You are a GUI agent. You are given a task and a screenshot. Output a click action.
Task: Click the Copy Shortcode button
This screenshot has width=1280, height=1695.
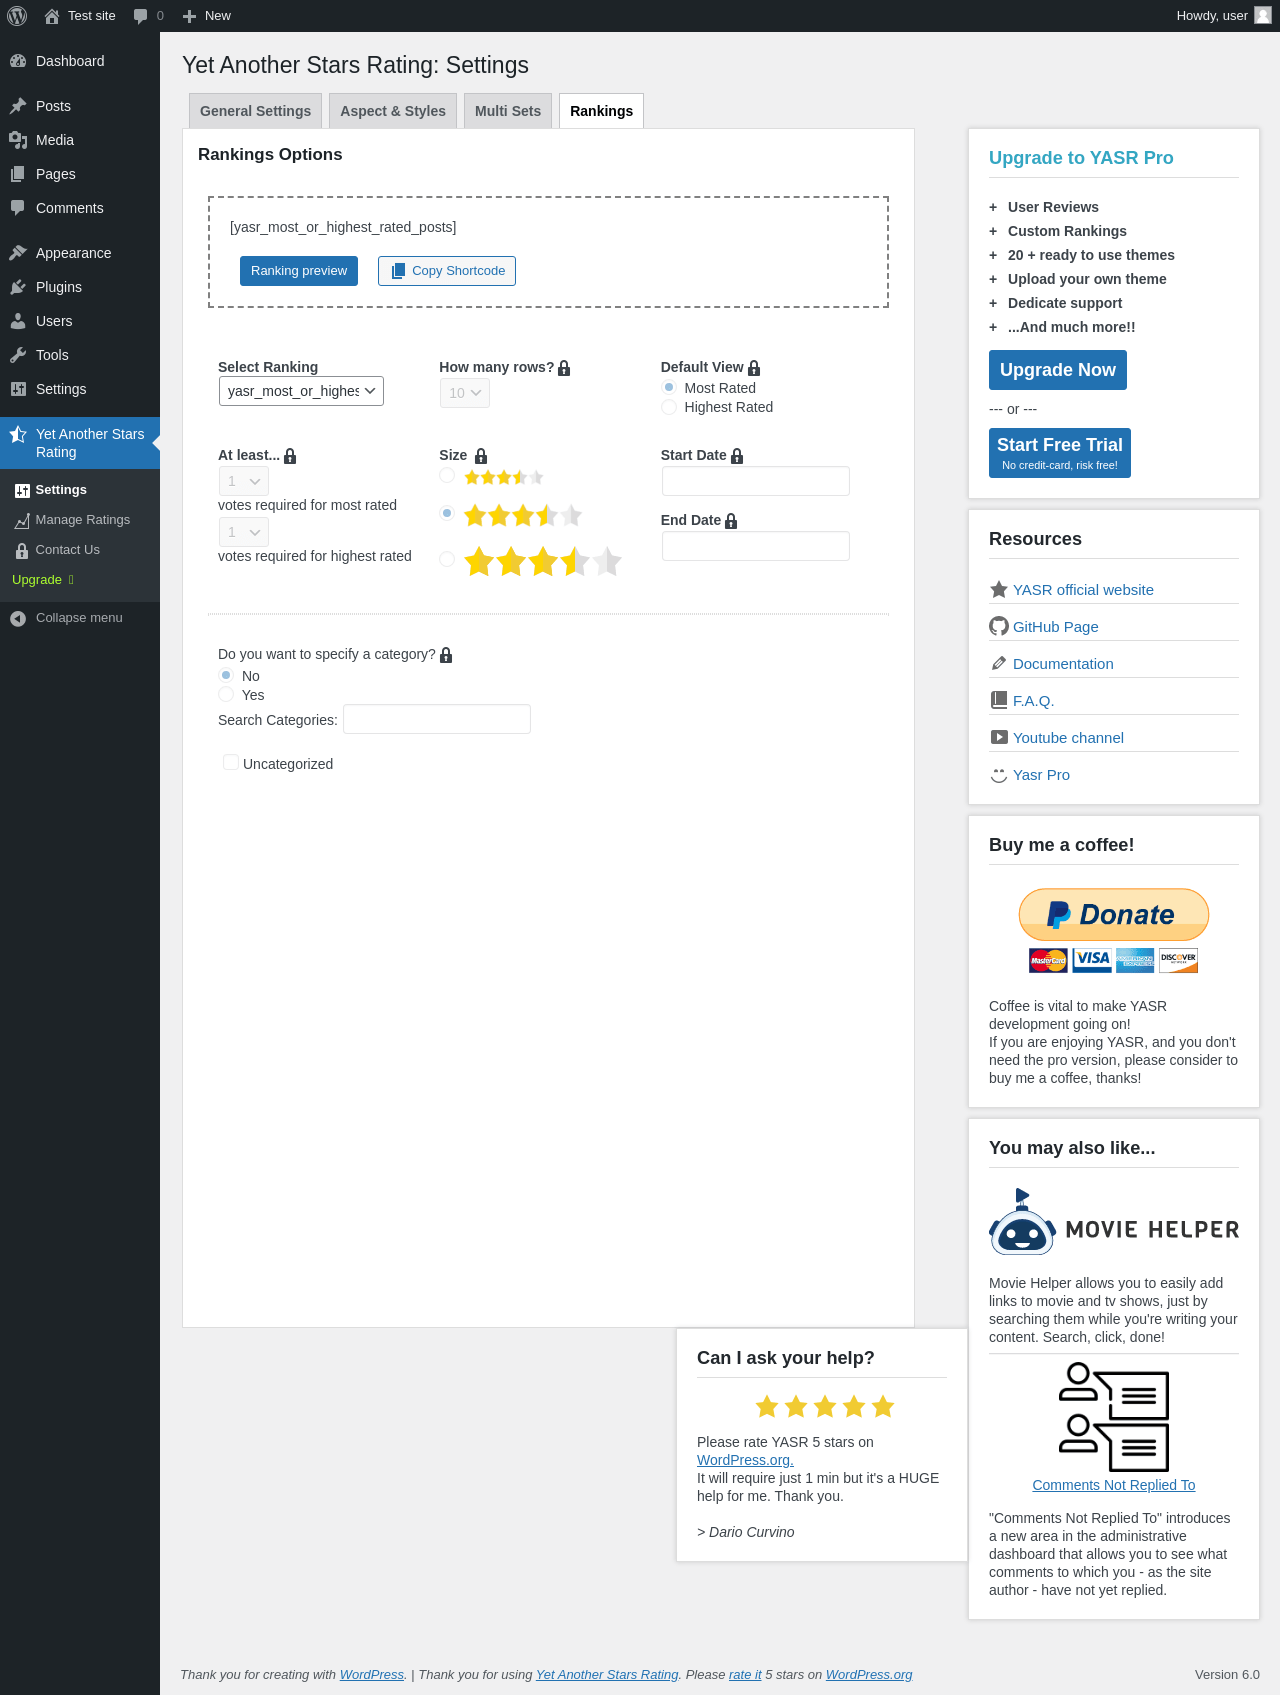point(447,271)
